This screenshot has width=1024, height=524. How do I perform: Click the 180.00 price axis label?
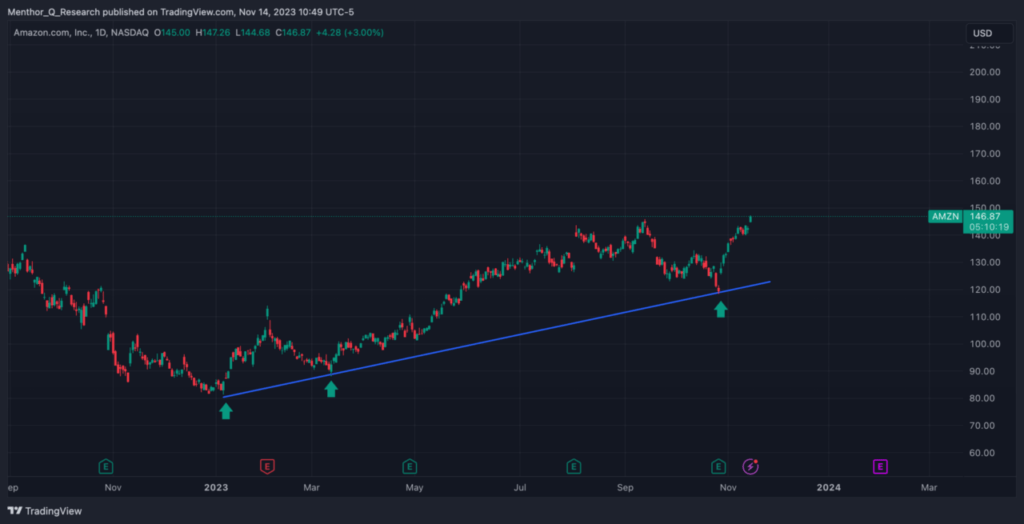pyautogui.click(x=984, y=127)
